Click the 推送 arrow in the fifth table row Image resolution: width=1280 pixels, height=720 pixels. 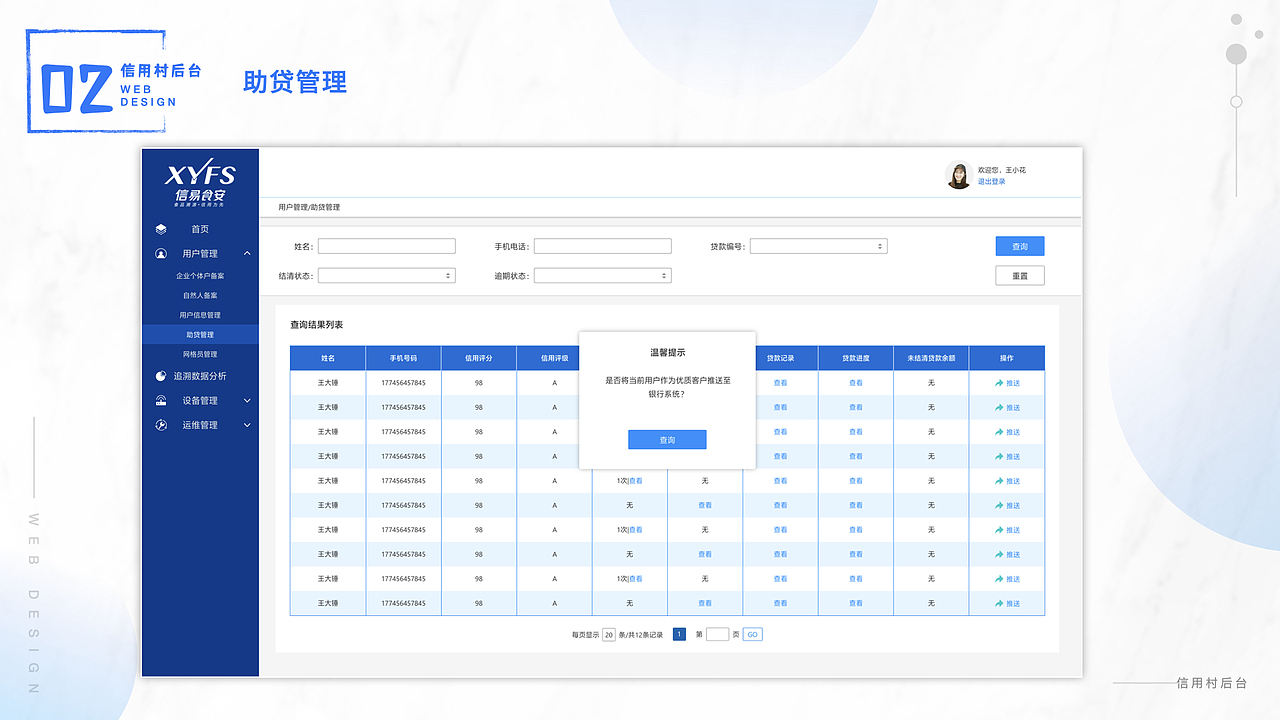tap(999, 481)
